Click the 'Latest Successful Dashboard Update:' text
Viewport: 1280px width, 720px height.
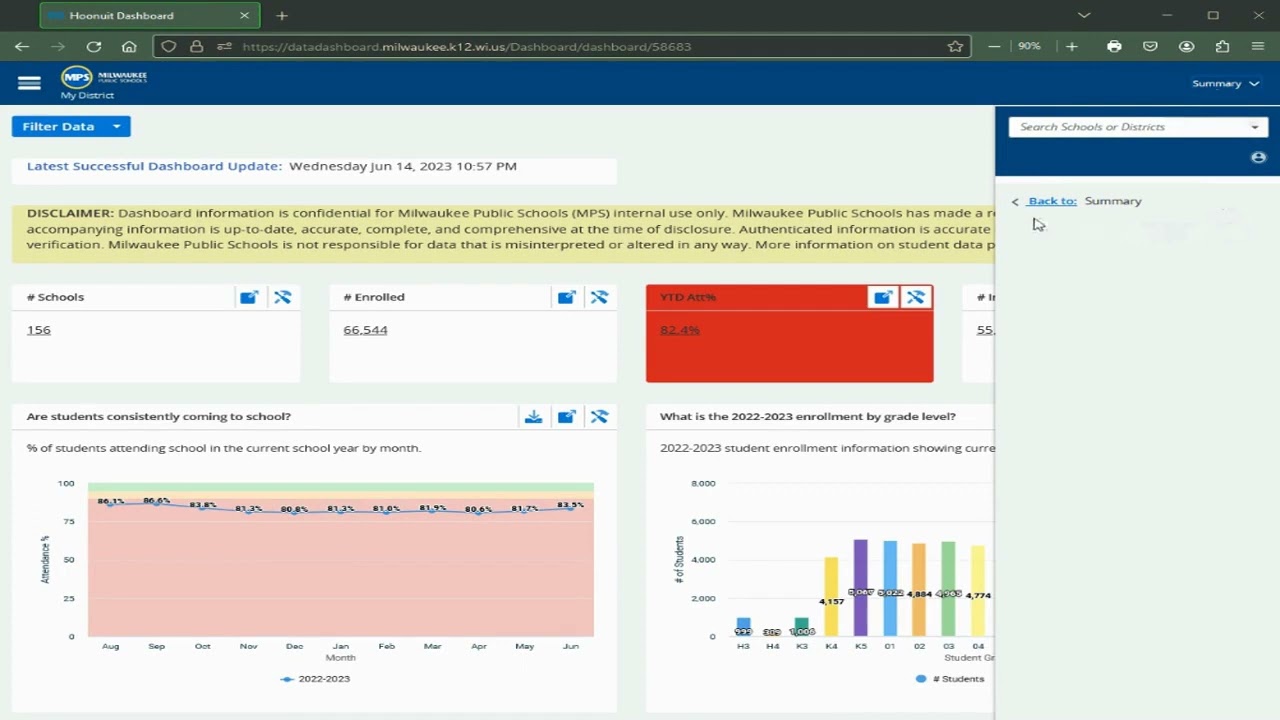pos(154,166)
